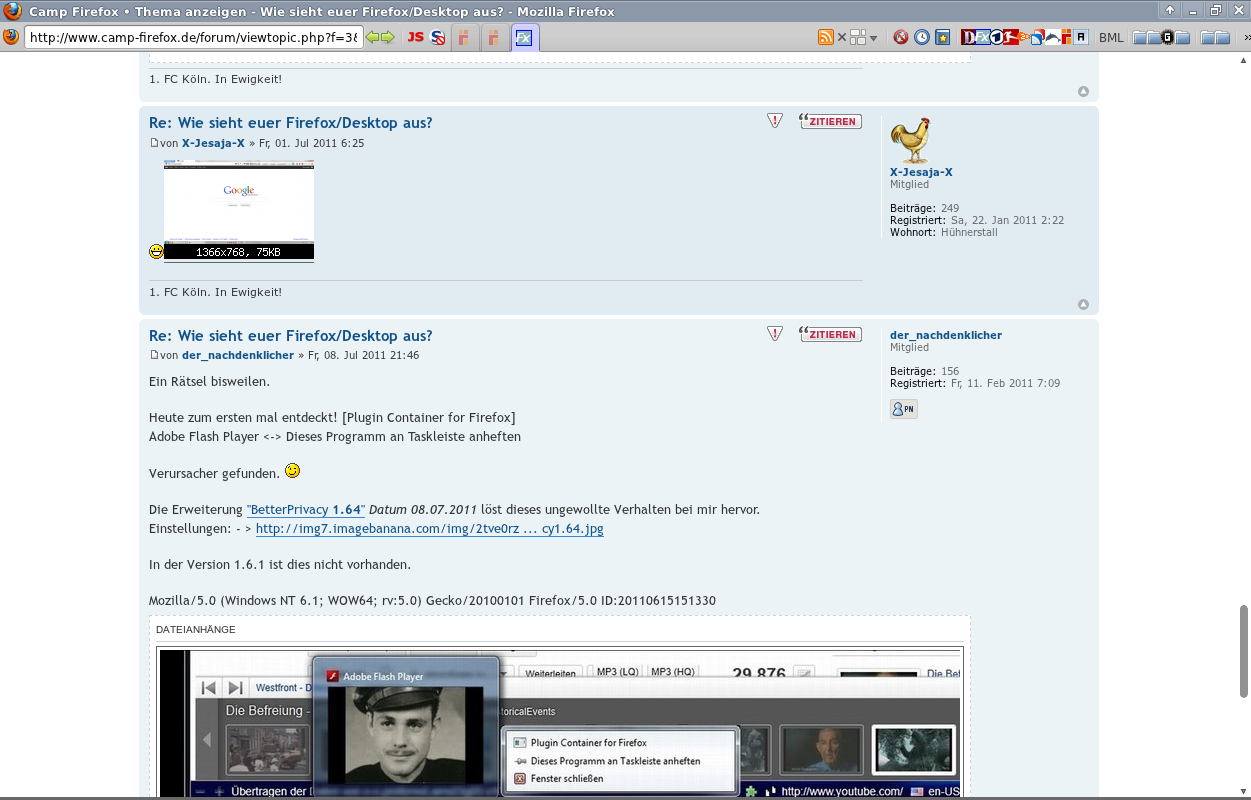1251x800 pixels.
Task: Open the BML bookmark menu
Action: (1111, 38)
